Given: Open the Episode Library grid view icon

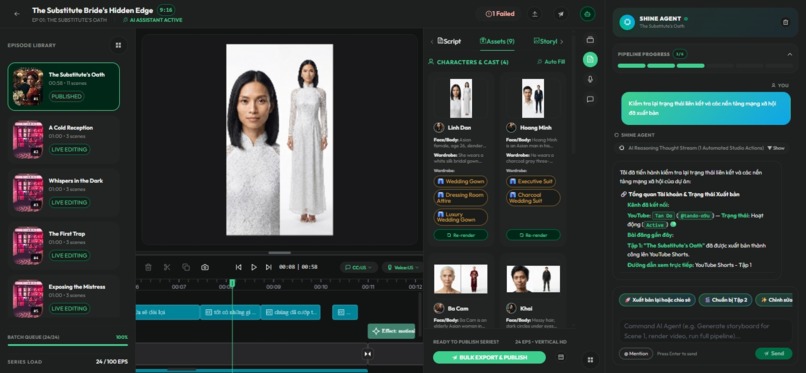Looking at the screenshot, I should coord(118,45).
